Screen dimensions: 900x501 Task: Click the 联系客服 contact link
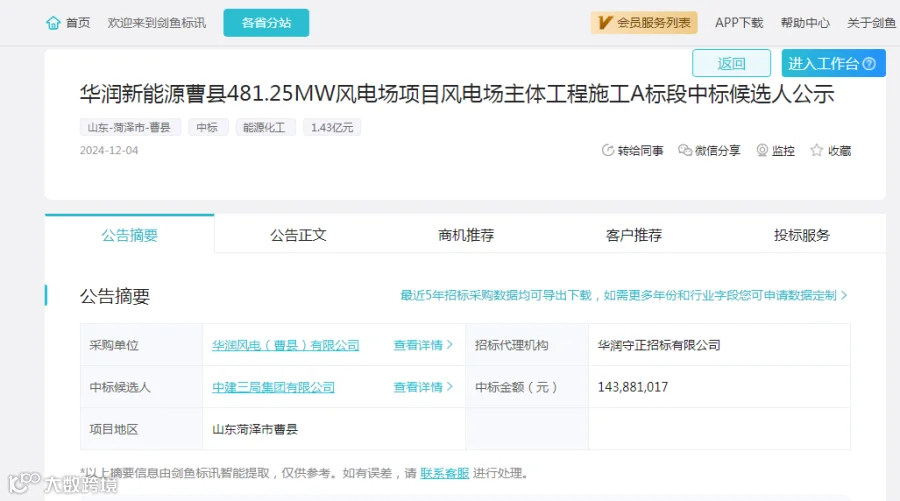[x=445, y=473]
